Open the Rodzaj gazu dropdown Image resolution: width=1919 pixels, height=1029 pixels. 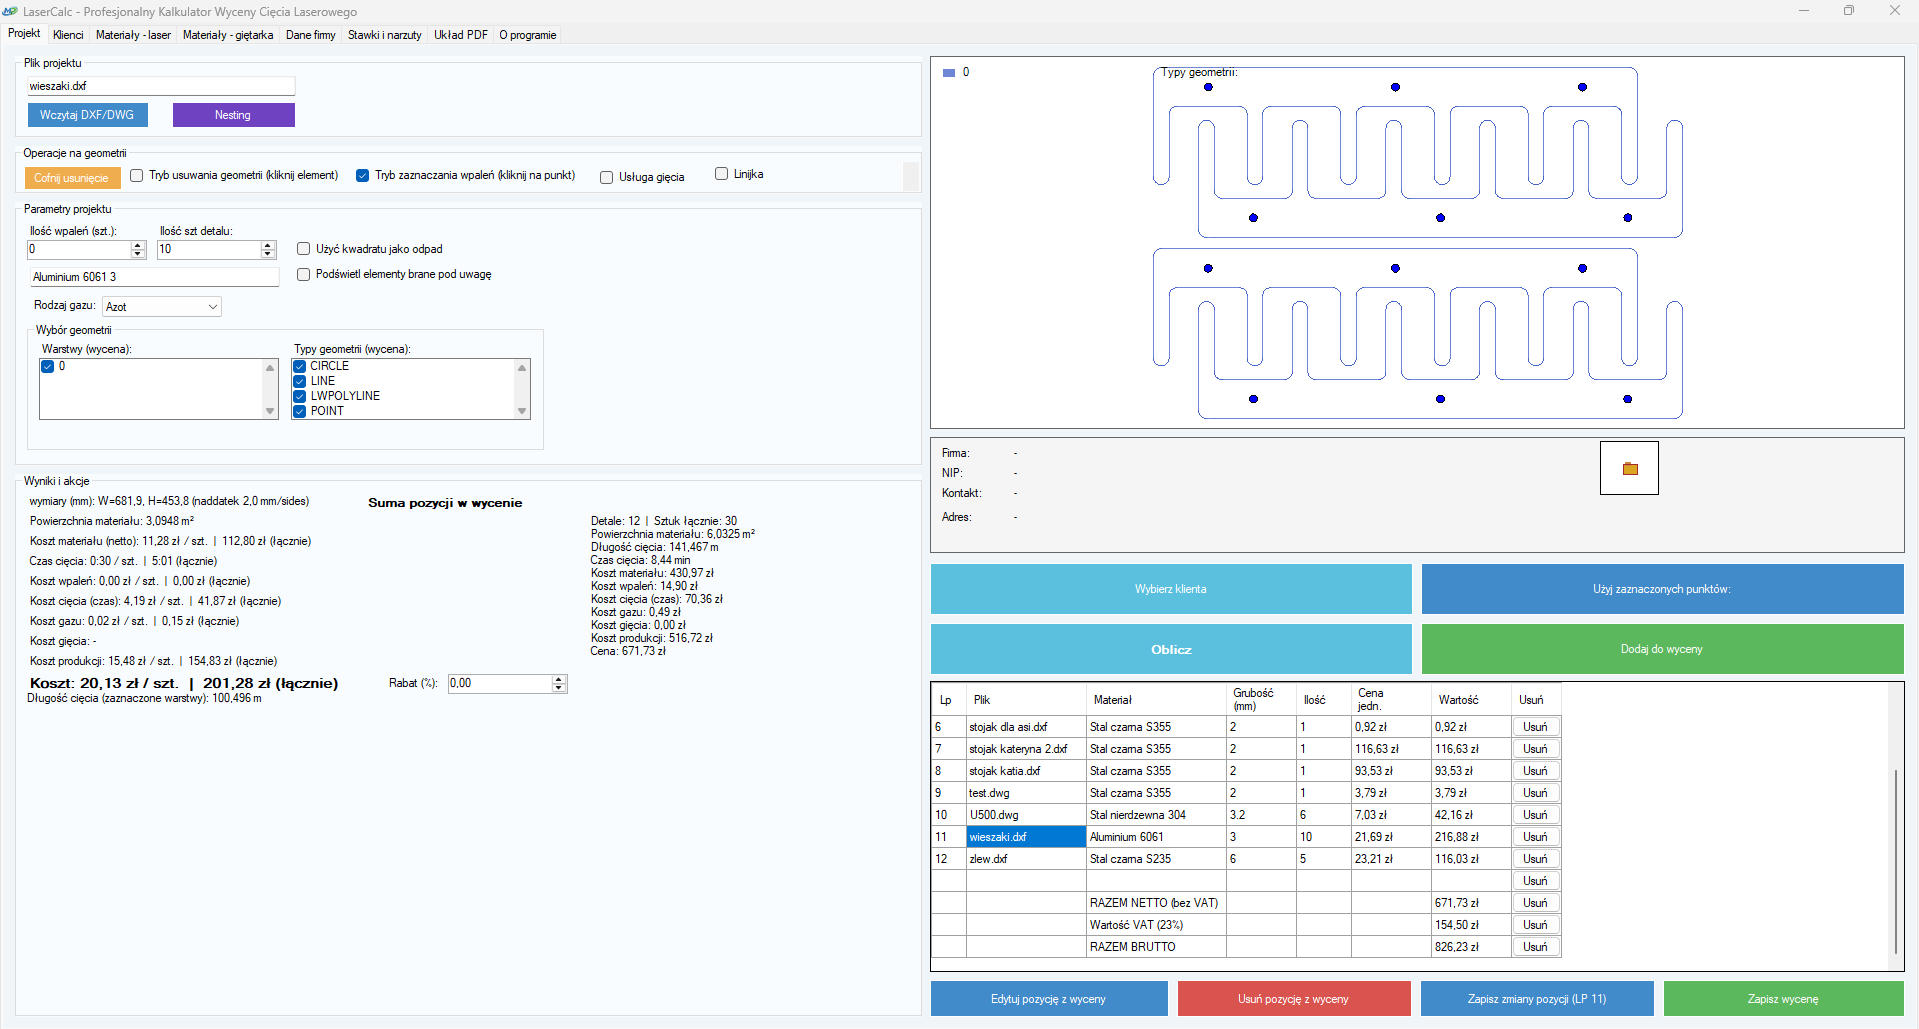coord(161,307)
